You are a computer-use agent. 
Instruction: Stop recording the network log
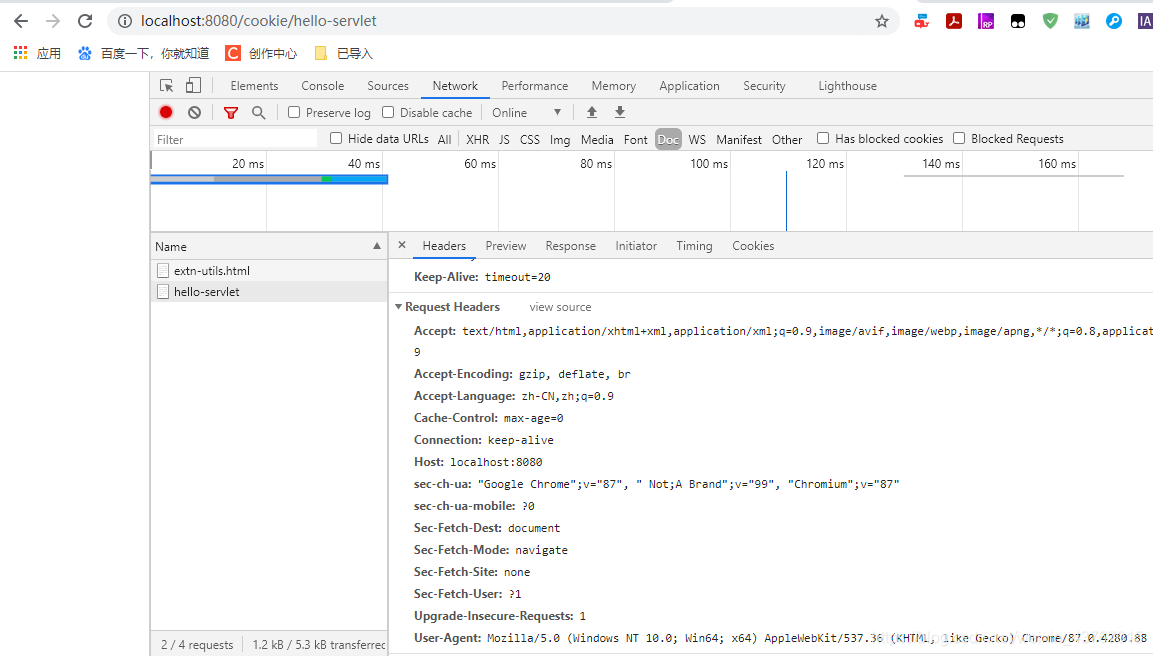coord(166,113)
